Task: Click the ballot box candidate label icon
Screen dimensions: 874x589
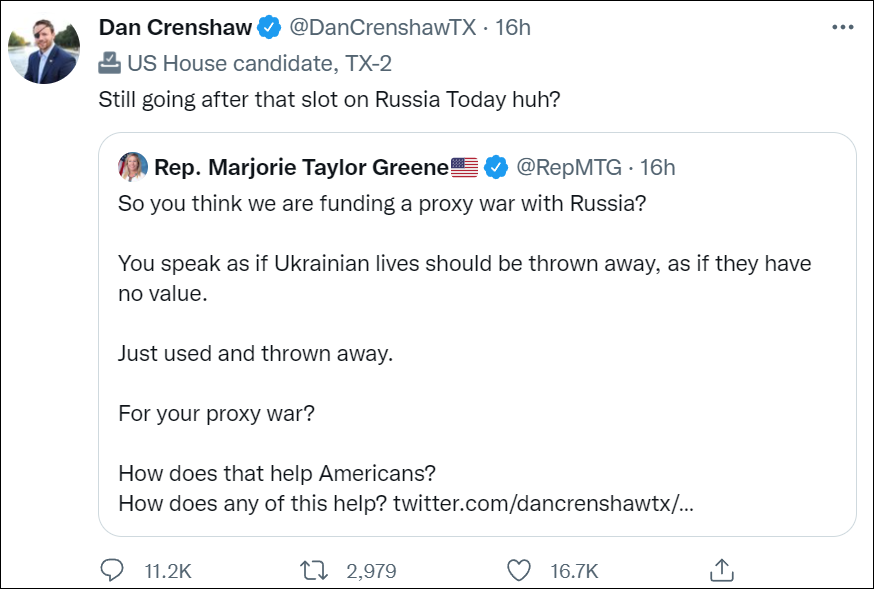Action: click(x=110, y=64)
